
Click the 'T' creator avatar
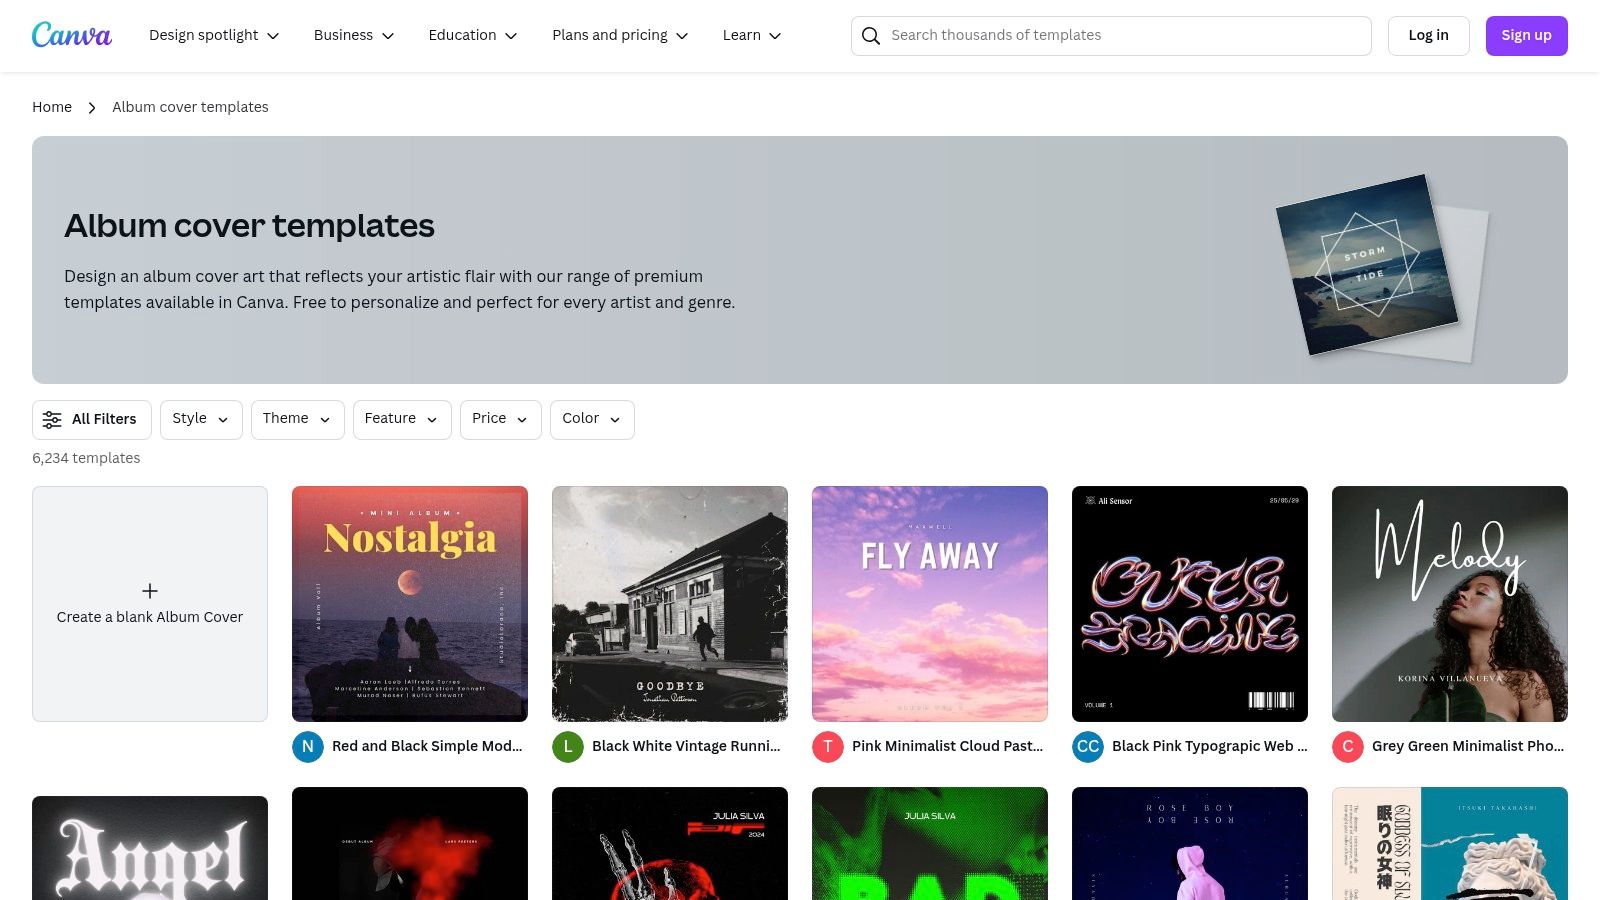point(828,746)
